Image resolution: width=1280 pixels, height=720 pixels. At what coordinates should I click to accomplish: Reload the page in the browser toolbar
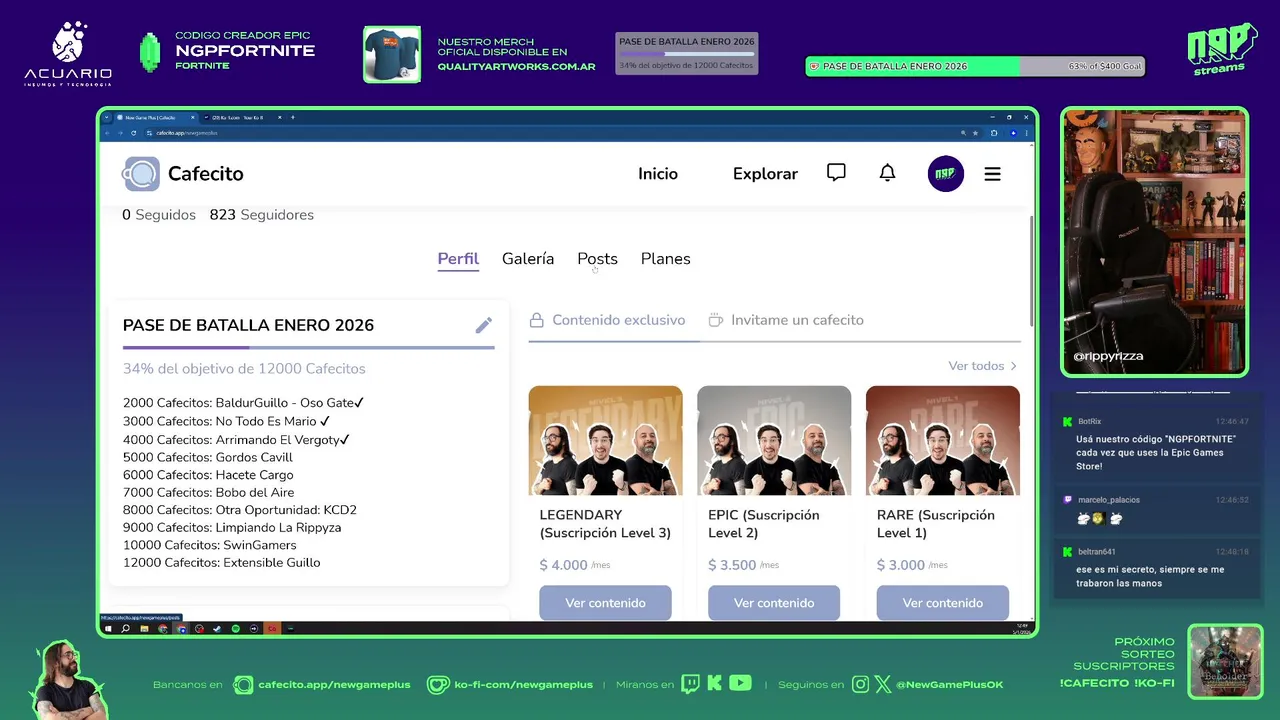click(136, 133)
